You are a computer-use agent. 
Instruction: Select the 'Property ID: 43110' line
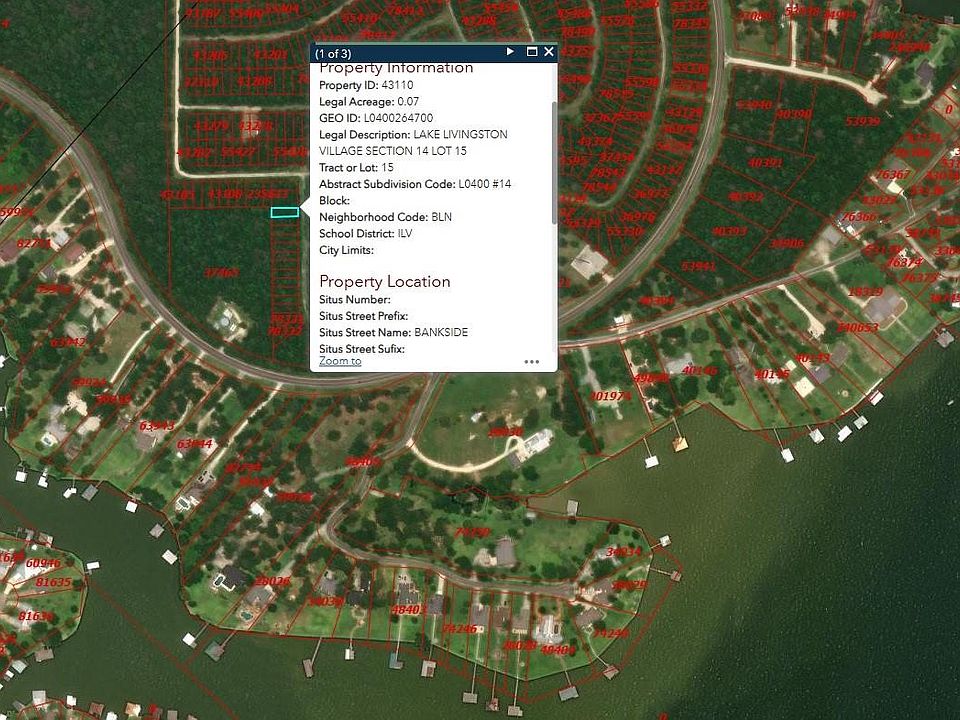pyautogui.click(x=366, y=85)
